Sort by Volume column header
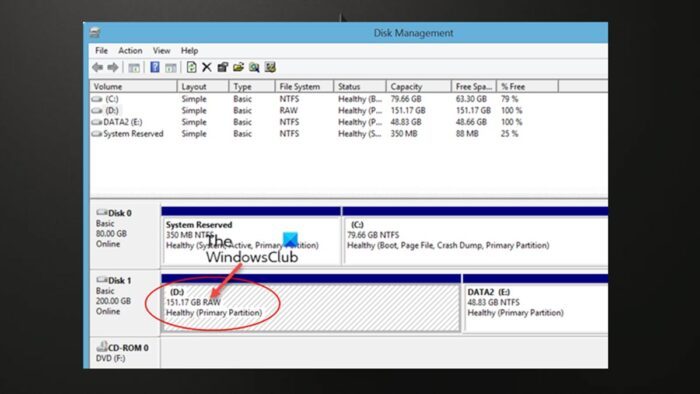 click(133, 87)
